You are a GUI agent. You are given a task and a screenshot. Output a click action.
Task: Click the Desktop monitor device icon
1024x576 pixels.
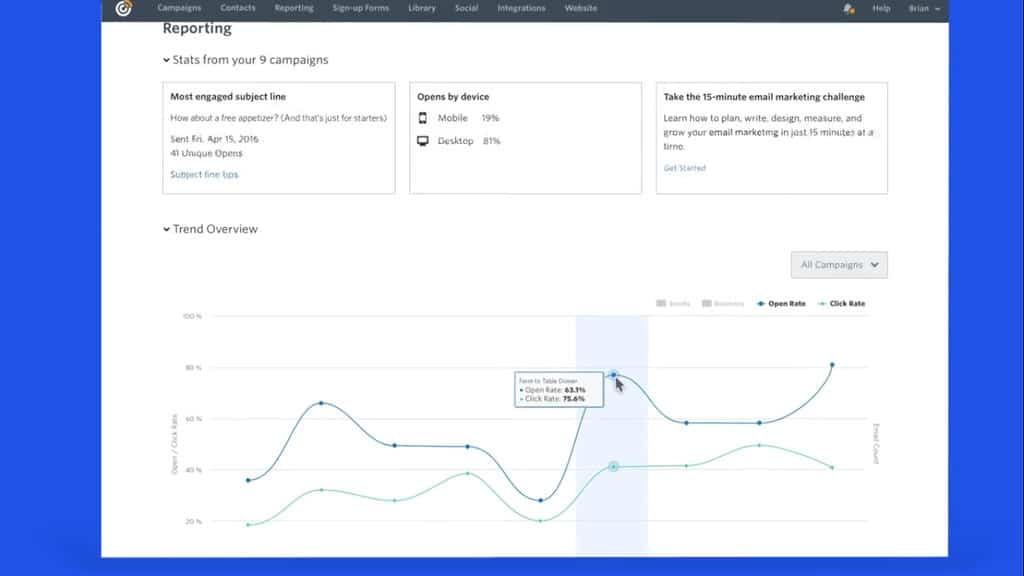[423, 141]
